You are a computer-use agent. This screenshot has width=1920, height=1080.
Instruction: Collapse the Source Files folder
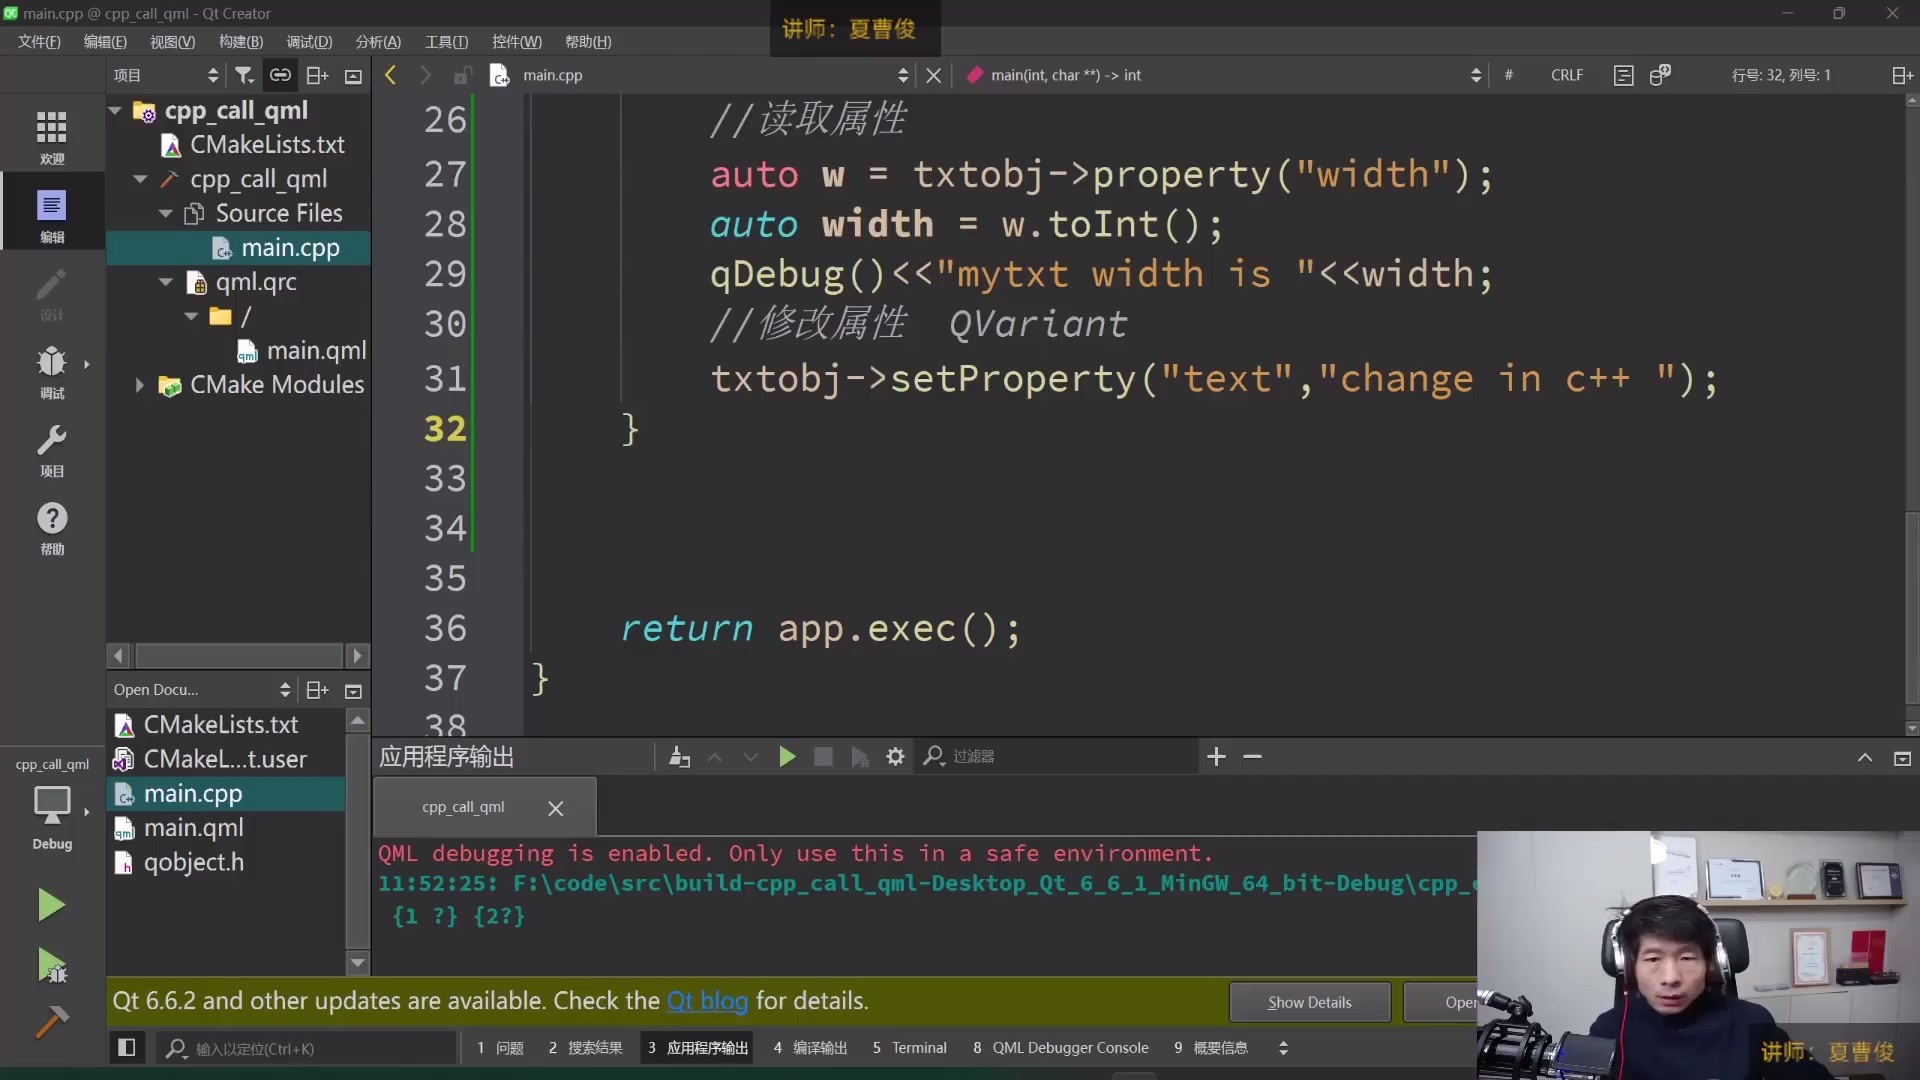point(166,214)
